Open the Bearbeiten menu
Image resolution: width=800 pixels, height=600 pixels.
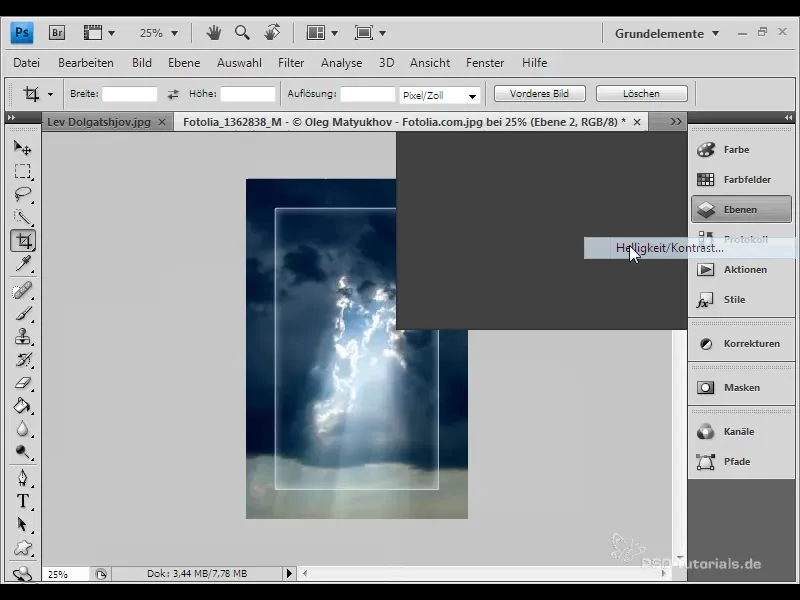(x=86, y=63)
